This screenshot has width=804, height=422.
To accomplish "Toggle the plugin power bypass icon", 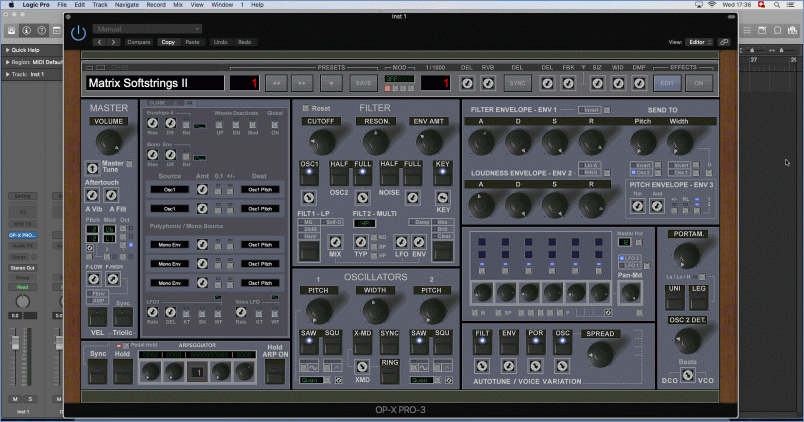I will [78, 33].
